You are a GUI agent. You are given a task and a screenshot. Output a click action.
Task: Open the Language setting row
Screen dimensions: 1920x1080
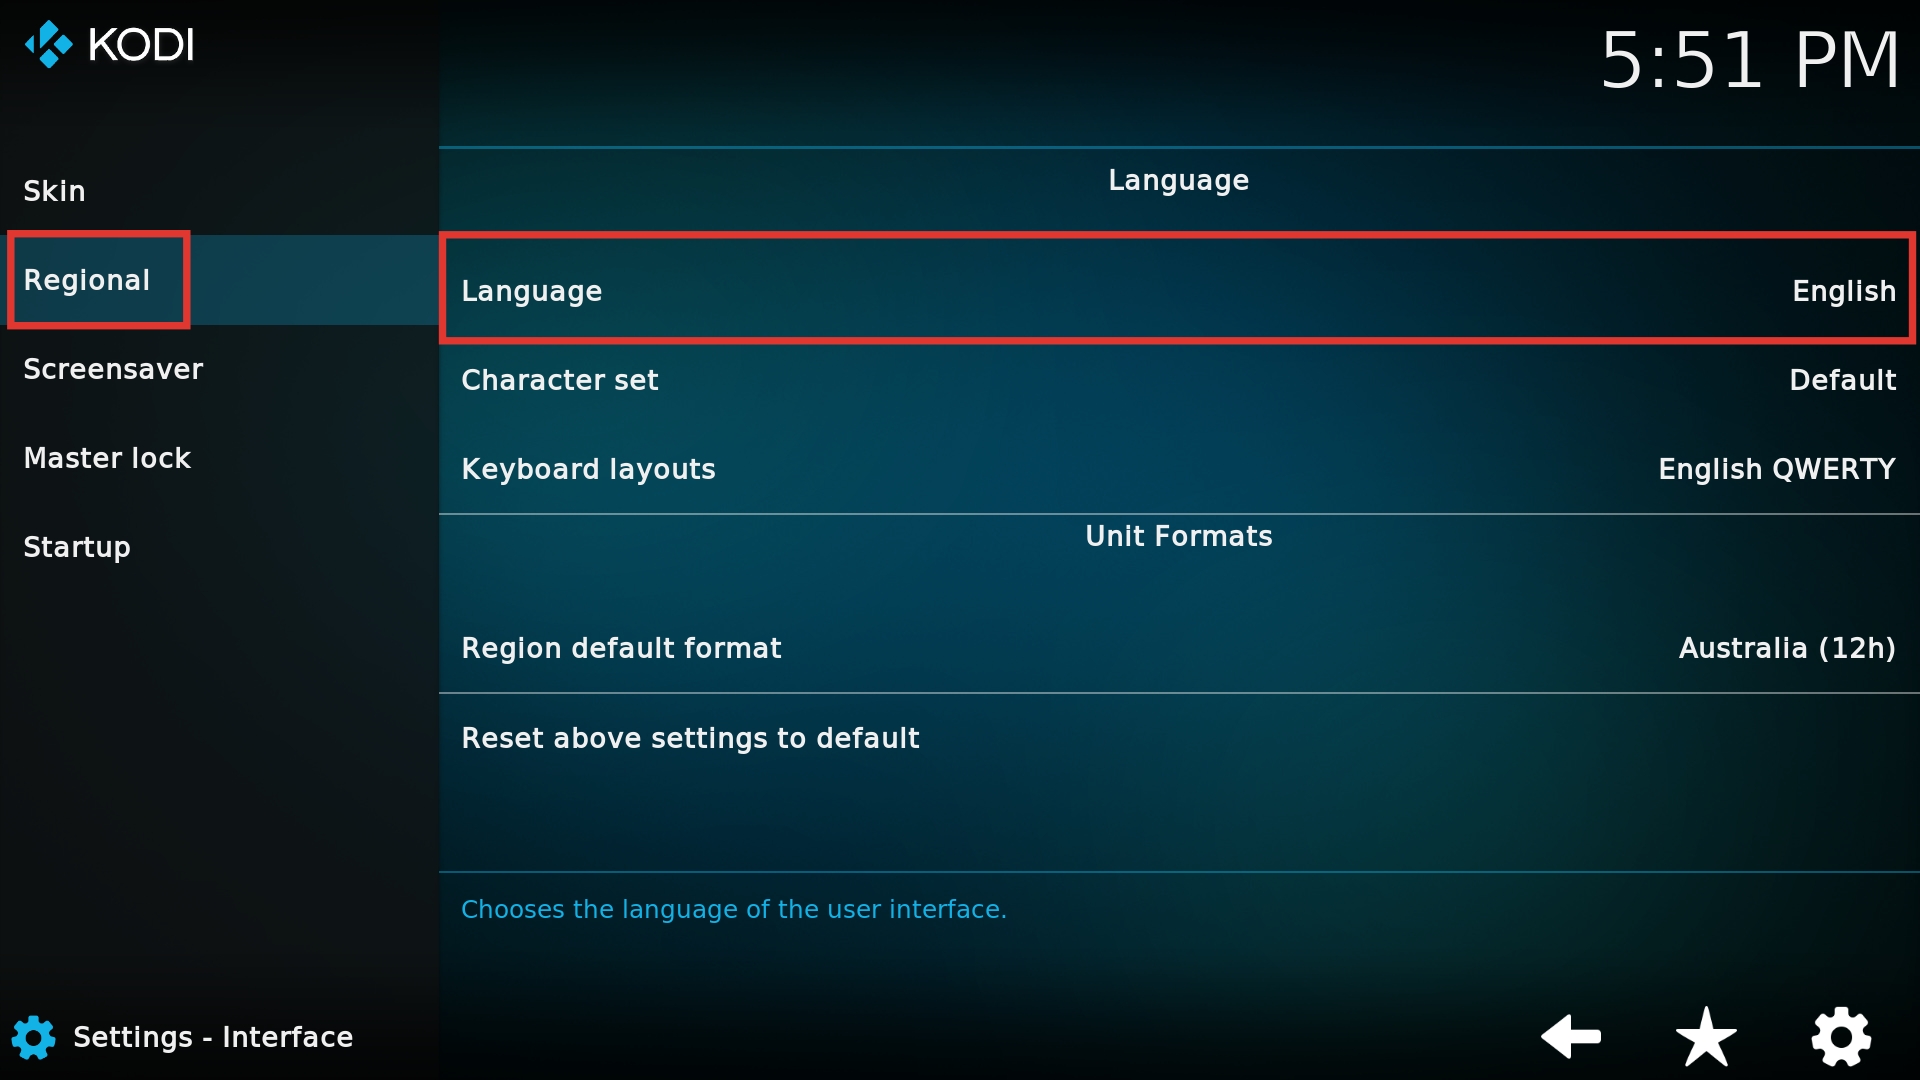[1178, 290]
